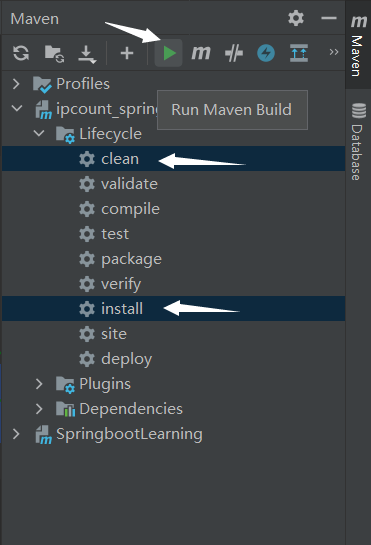371x545 pixels.
Task: Open the Database side tab
Action: (x=358, y=141)
